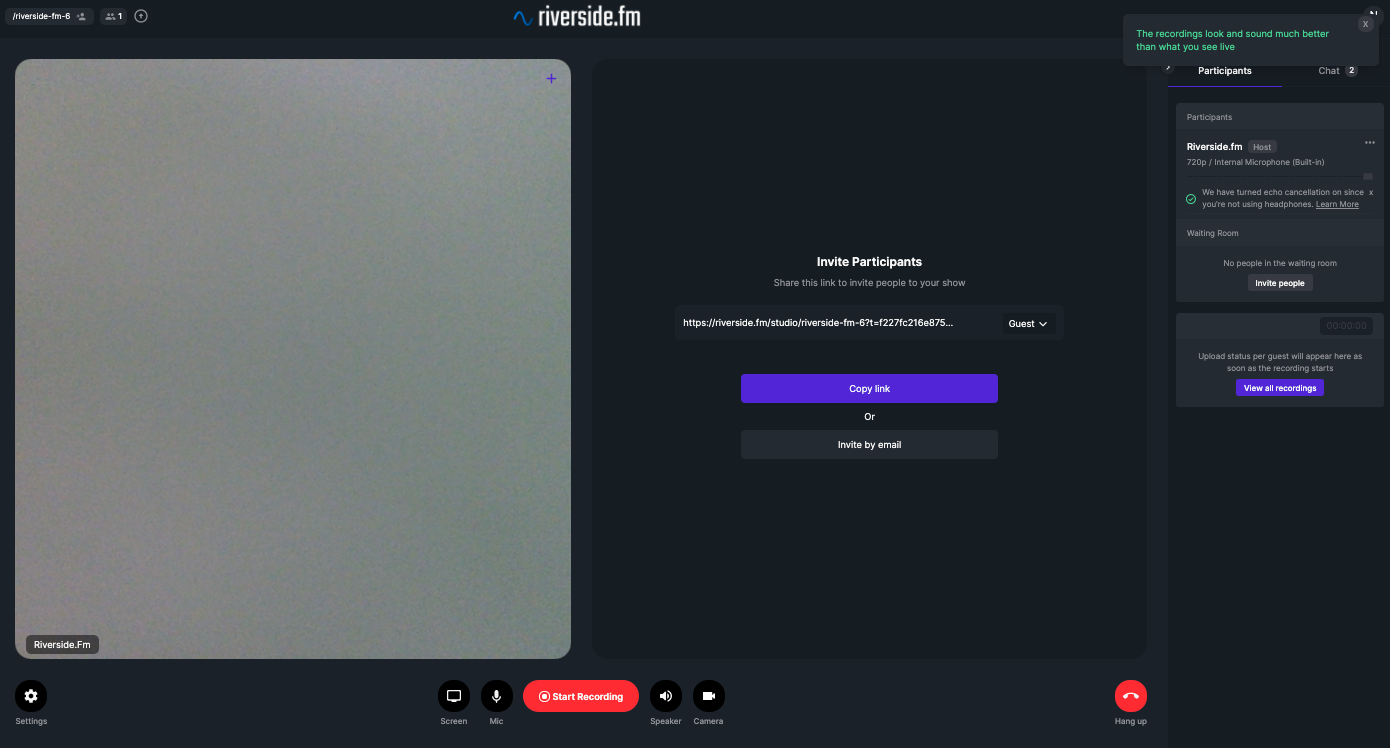1390x748 pixels.
Task: Click Invite by email button
Action: [869, 445]
